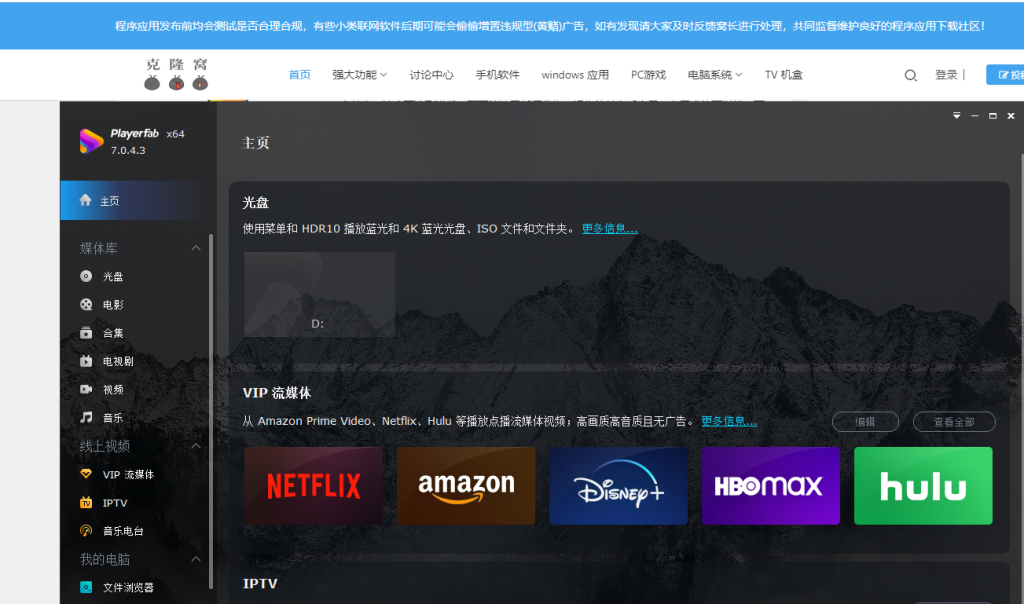Viewport: 1024px width, 604px height.
Task: Click 更多信息 link under 光盘
Action: click(609, 229)
